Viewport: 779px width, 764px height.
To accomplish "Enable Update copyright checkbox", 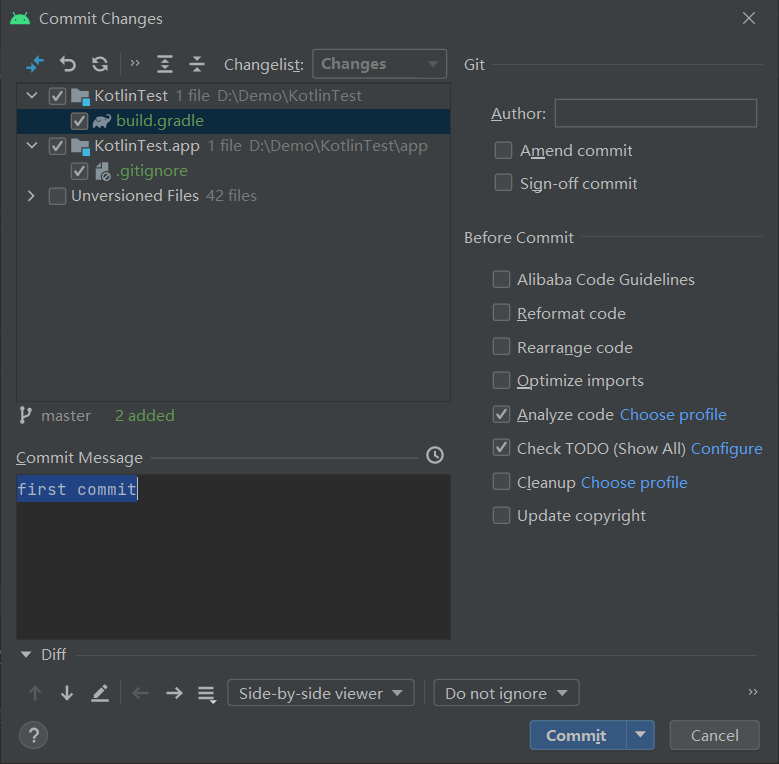I will coord(501,515).
